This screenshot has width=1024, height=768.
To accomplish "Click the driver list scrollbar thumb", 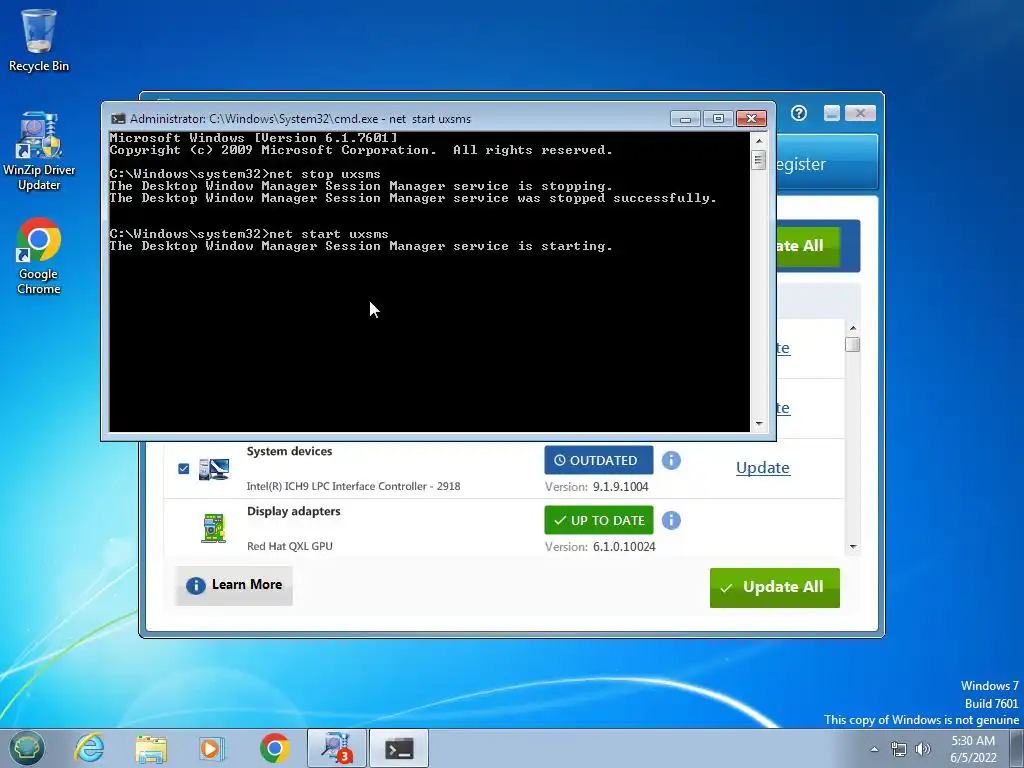I will point(852,345).
